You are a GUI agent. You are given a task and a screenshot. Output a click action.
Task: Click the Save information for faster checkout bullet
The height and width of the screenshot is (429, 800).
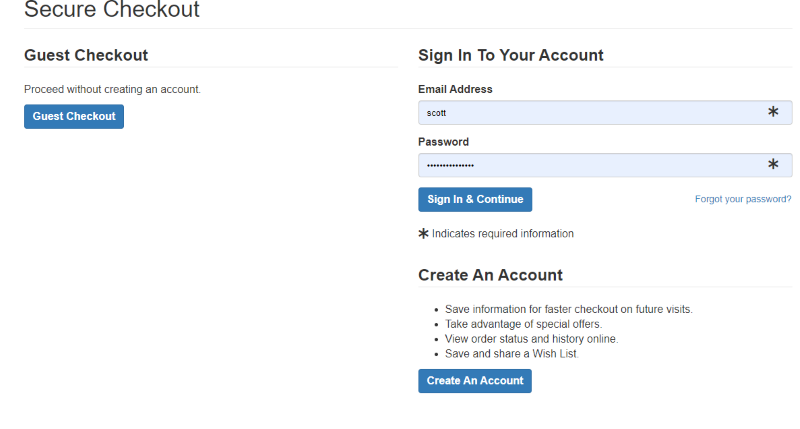tap(569, 309)
